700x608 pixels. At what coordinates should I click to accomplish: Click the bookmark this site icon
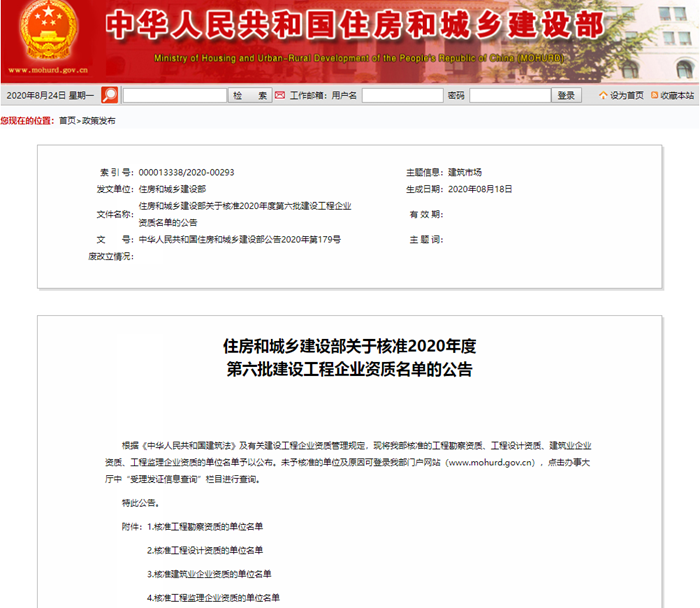[x=654, y=96]
